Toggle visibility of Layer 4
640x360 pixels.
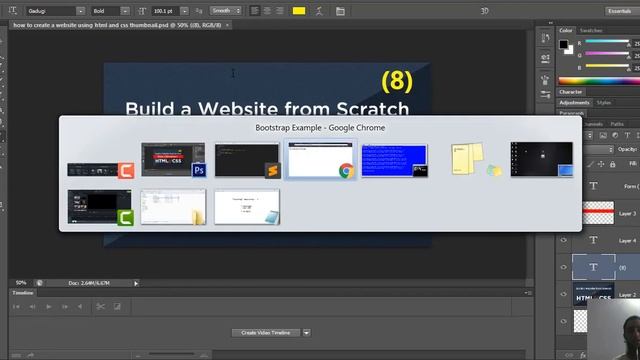point(564,240)
